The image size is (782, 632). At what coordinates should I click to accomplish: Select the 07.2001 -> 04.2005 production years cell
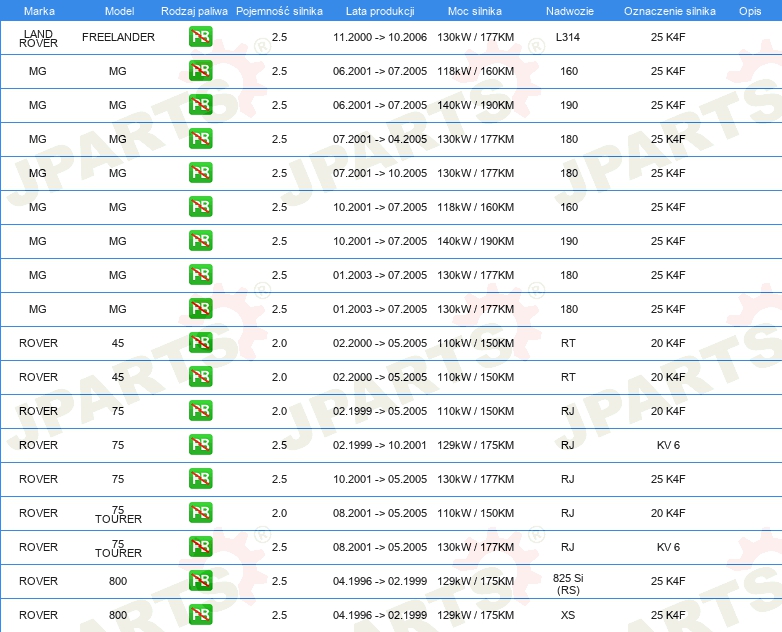coord(380,139)
